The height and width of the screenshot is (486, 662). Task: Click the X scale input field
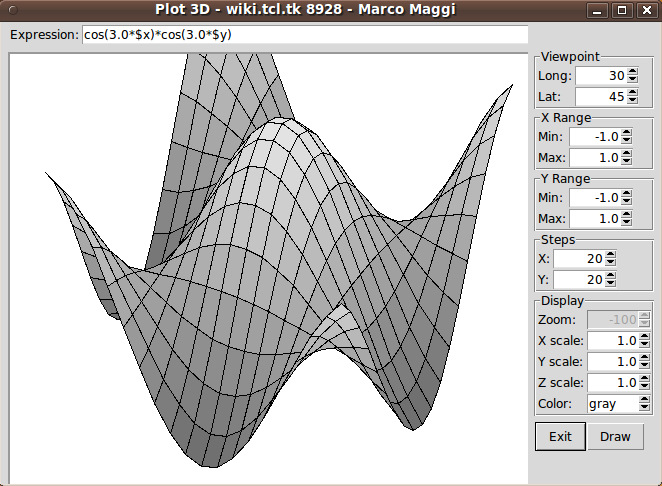[613, 340]
